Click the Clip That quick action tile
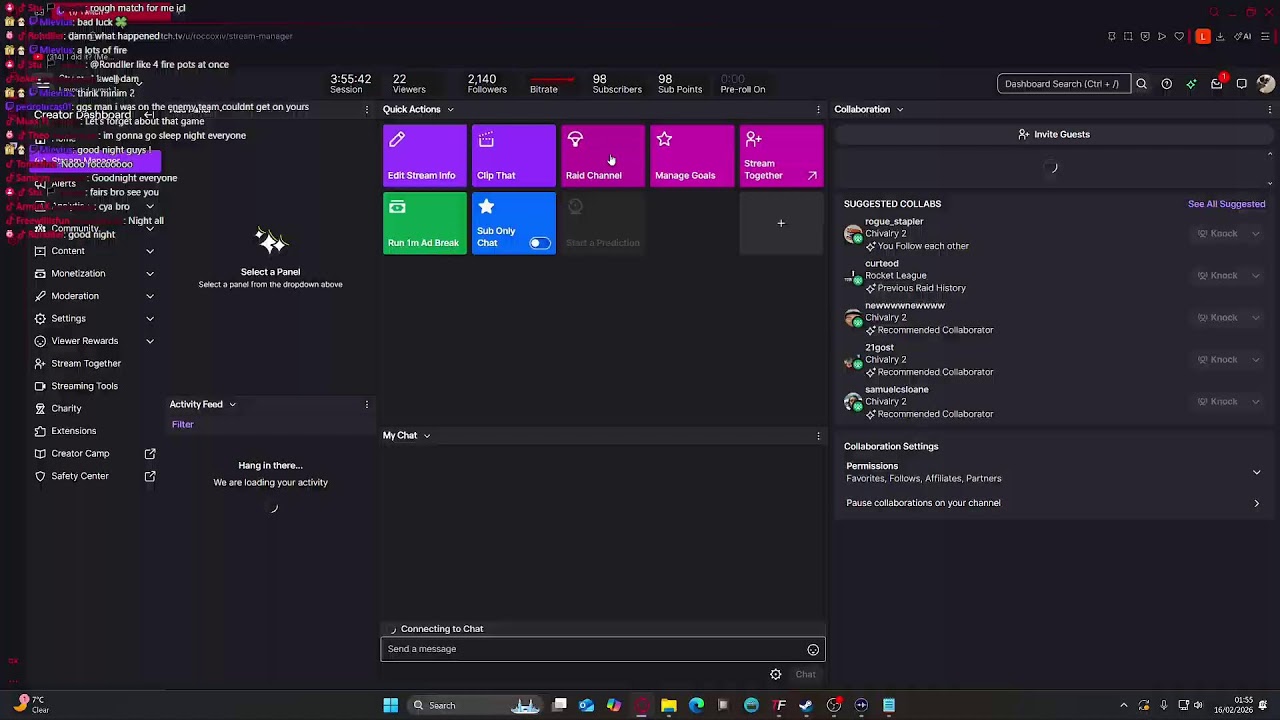Screen dimensions: 1280x720 coord(513,155)
